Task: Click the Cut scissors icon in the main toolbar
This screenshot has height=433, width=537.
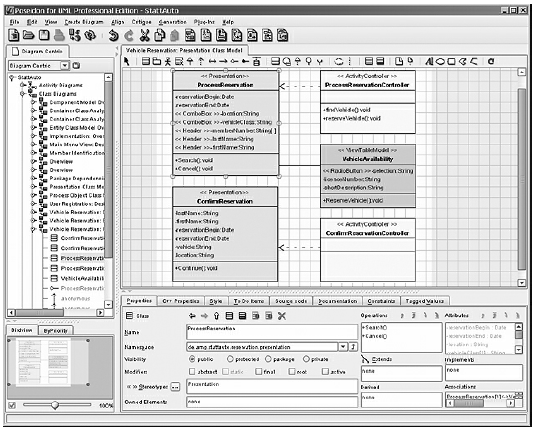Action: [x=145, y=35]
